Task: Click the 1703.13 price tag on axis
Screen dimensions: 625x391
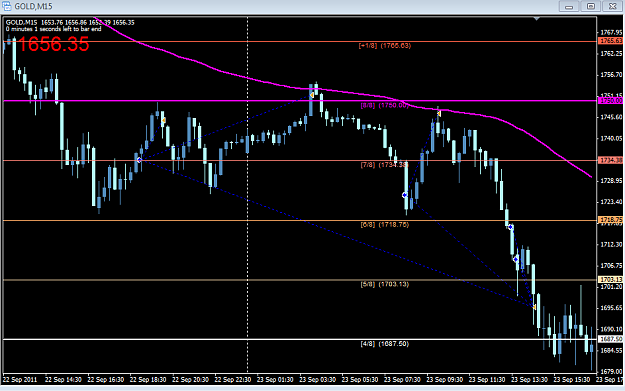Action: click(611, 279)
